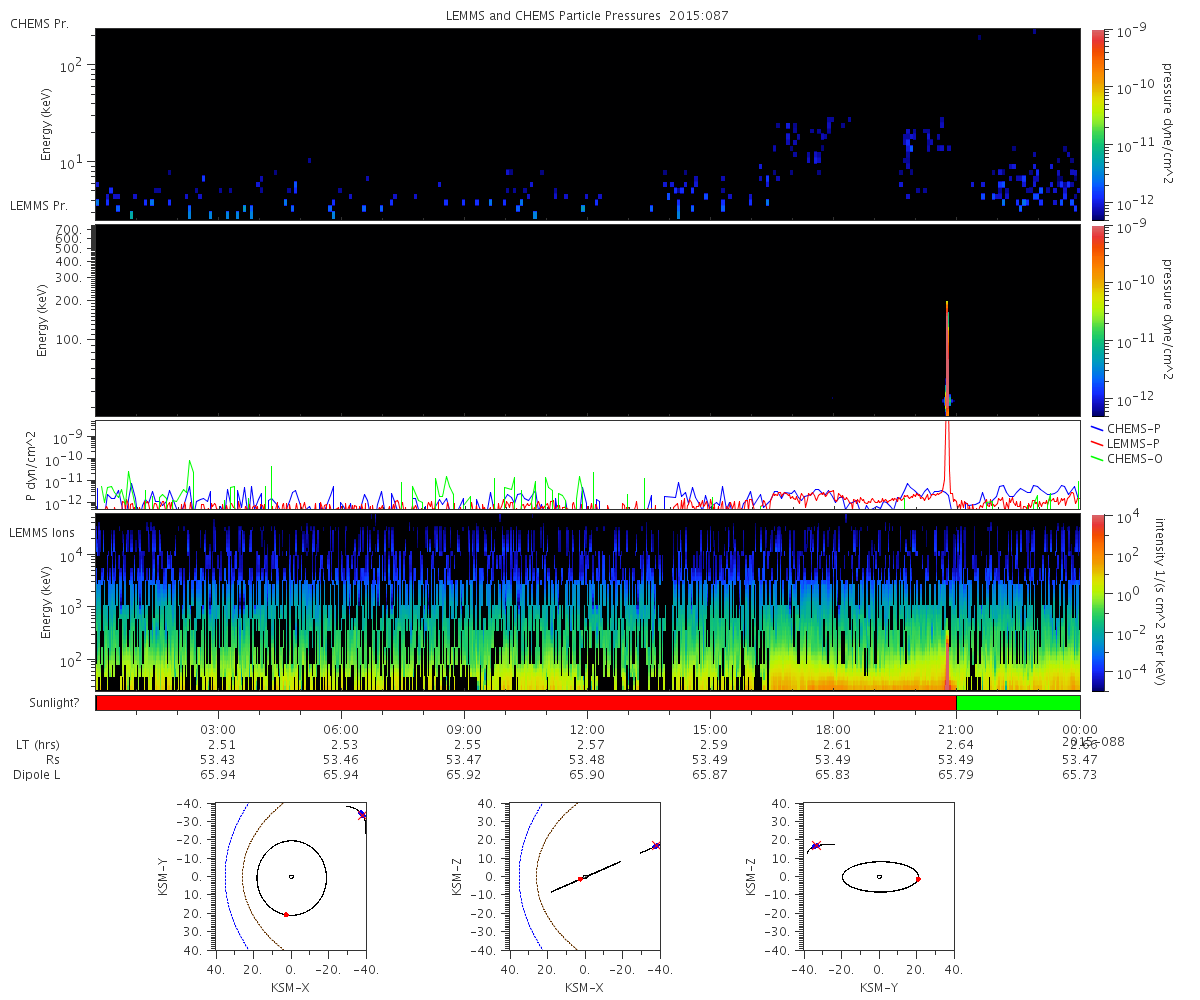Click the plot title 'LEMMS and CHEMS Particle Pressures 2015:087'
This screenshot has width=1200, height=1000.
point(587,16)
